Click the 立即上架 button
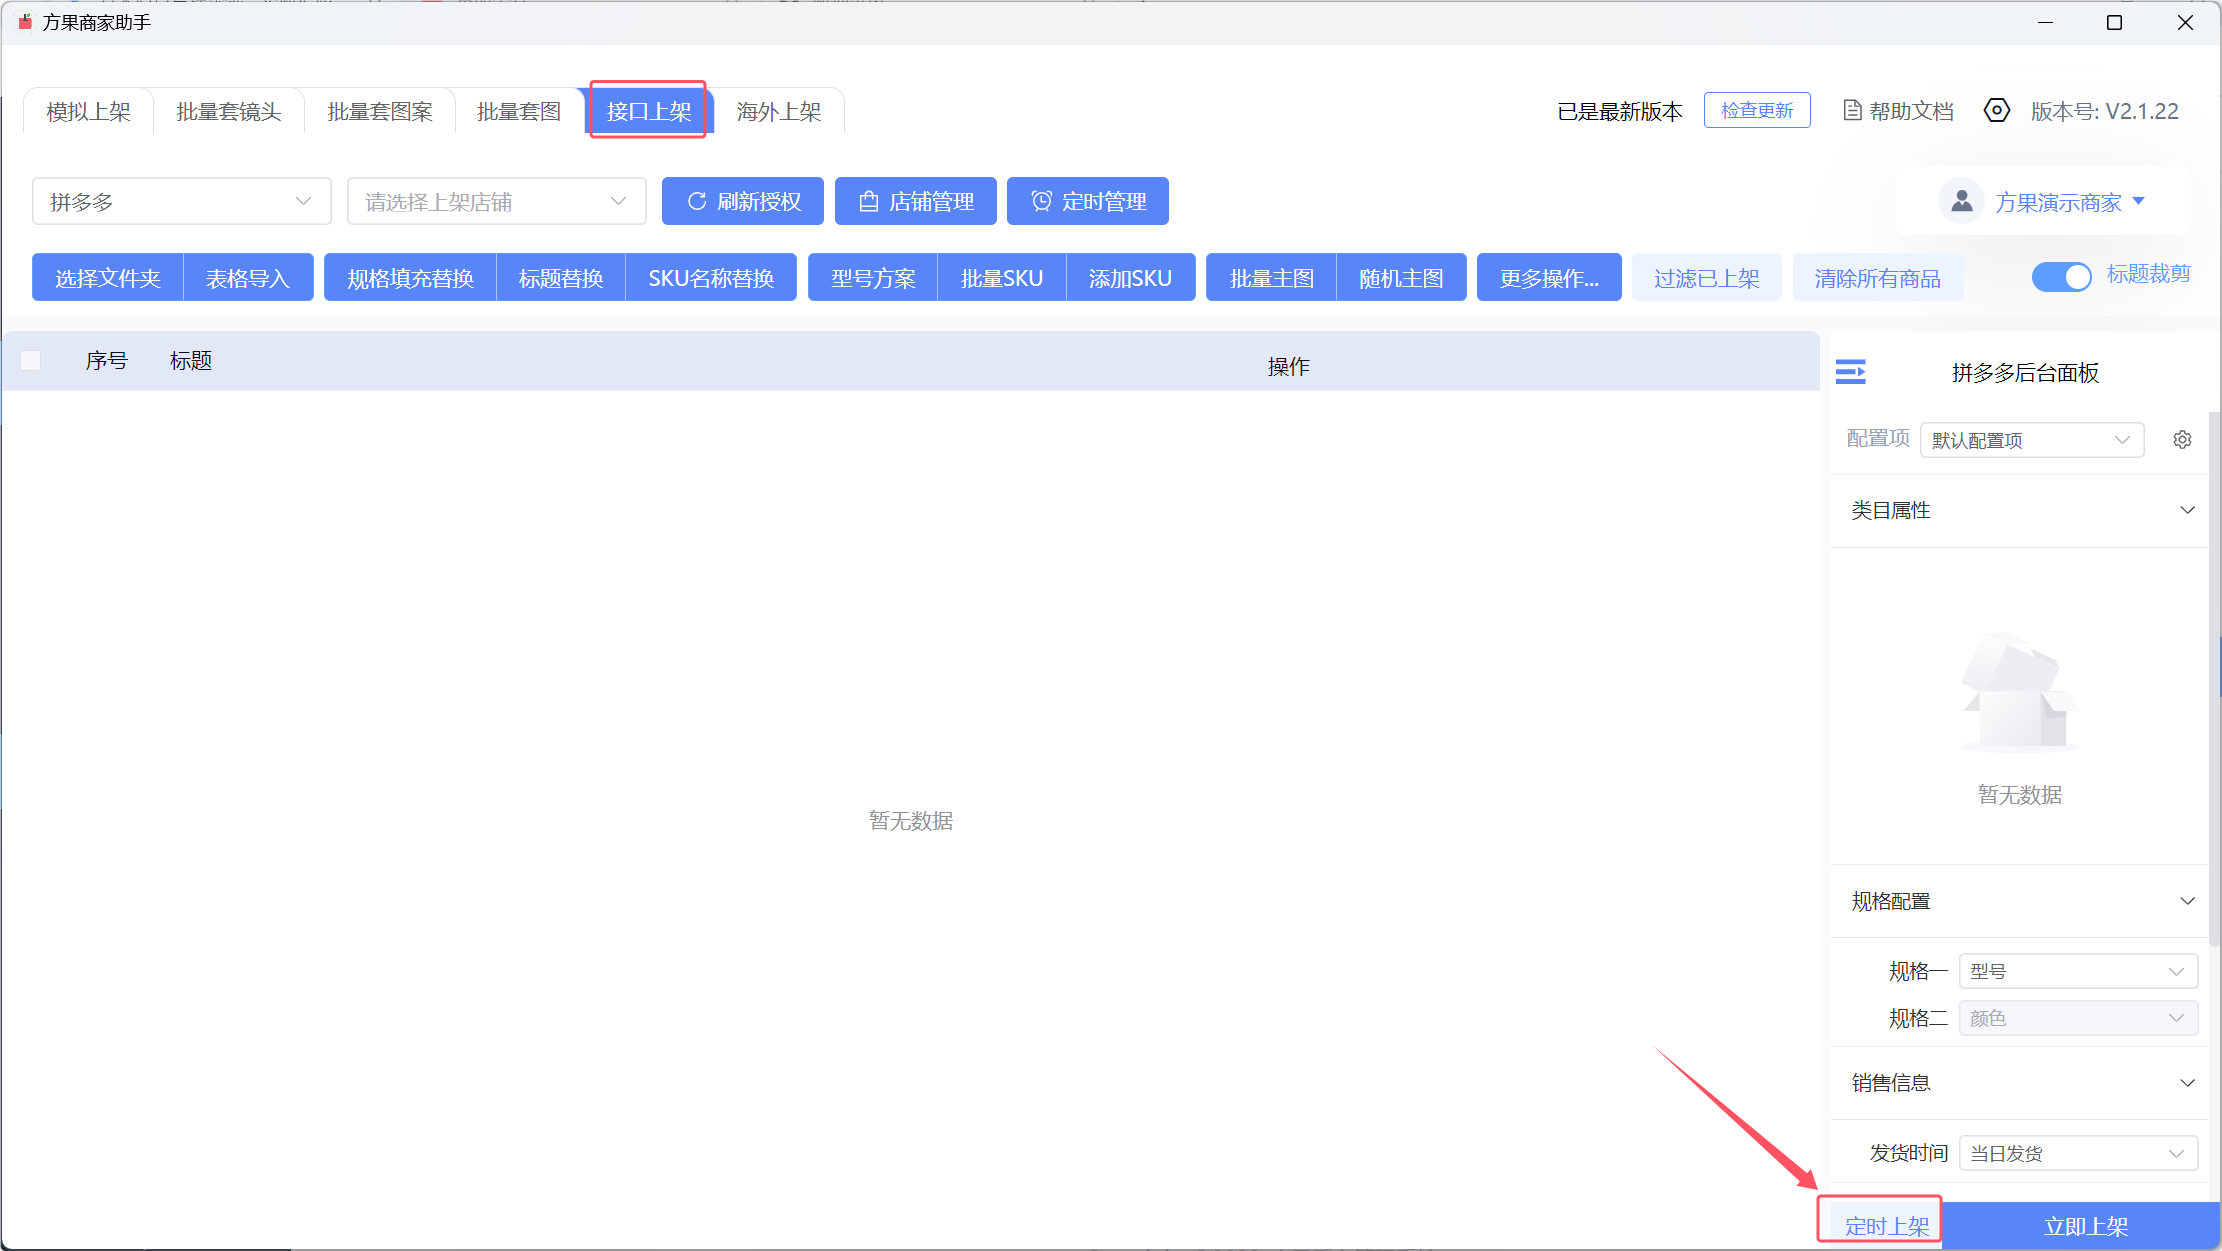Image resolution: width=2222 pixels, height=1251 pixels. (2085, 1226)
